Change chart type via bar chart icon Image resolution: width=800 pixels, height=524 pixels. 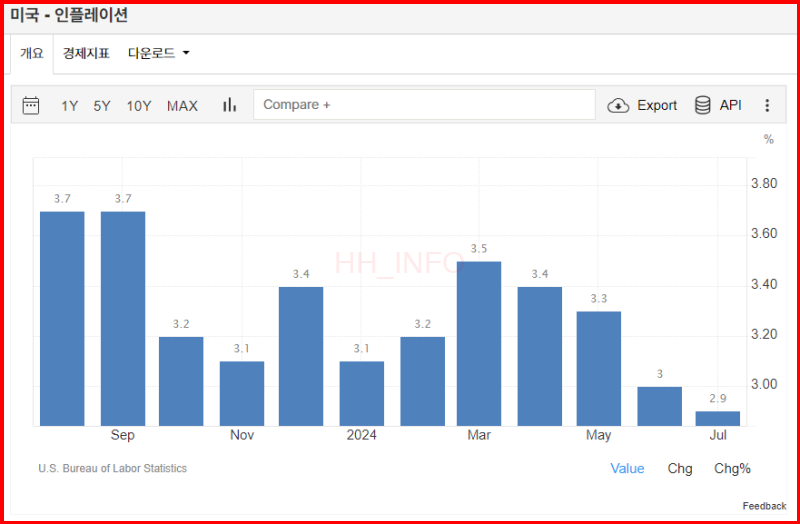230,105
